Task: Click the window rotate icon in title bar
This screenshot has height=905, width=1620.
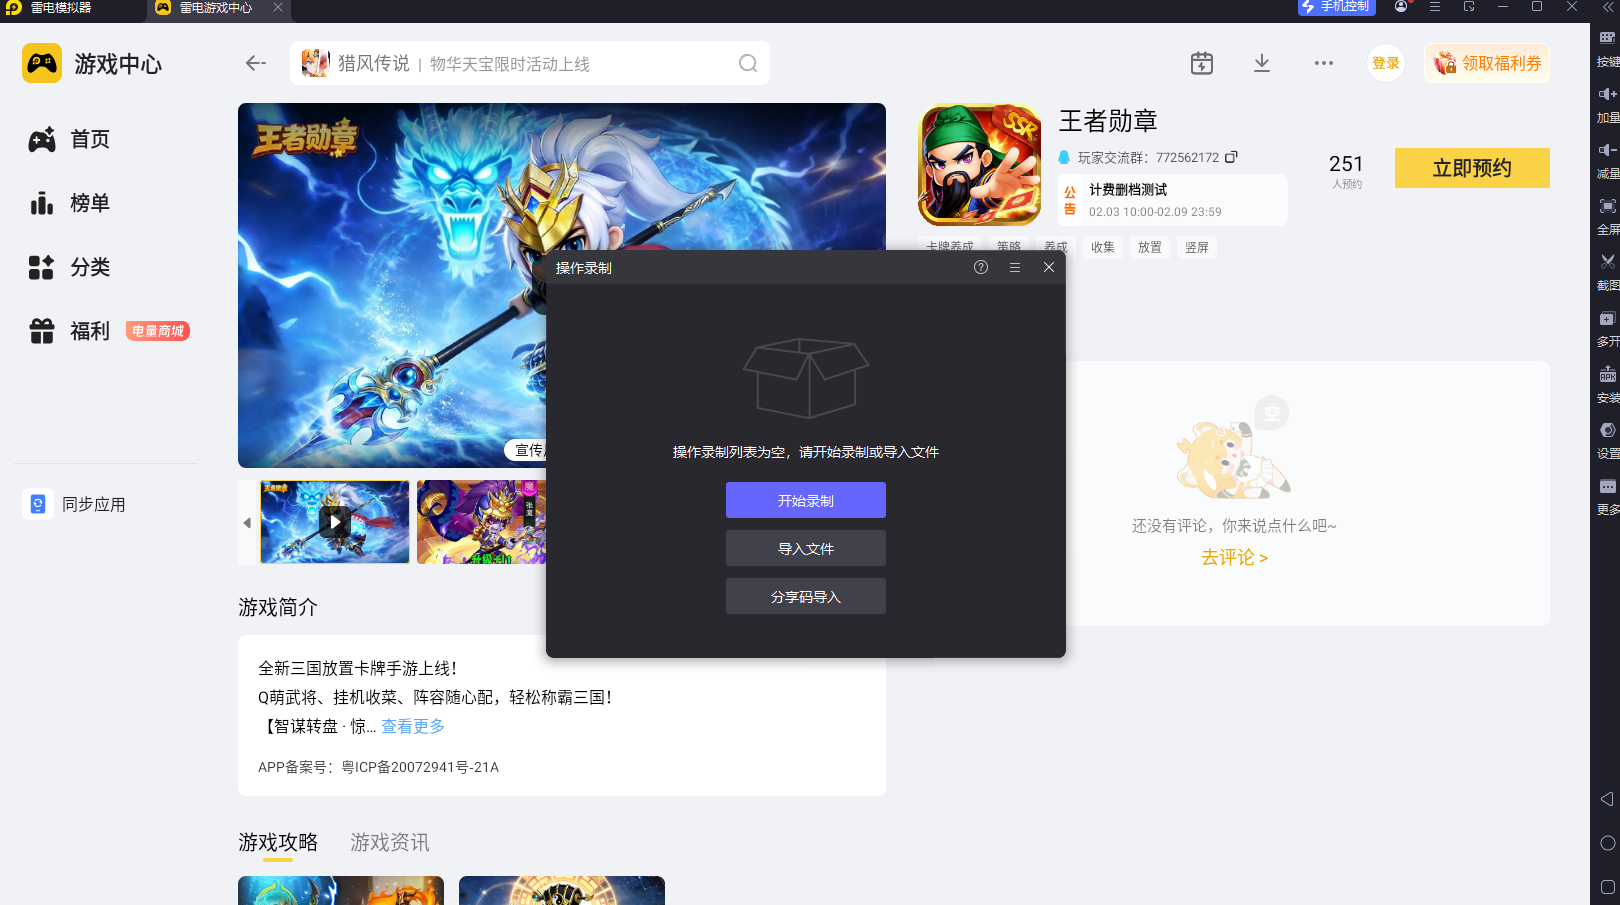Action: (x=1469, y=7)
